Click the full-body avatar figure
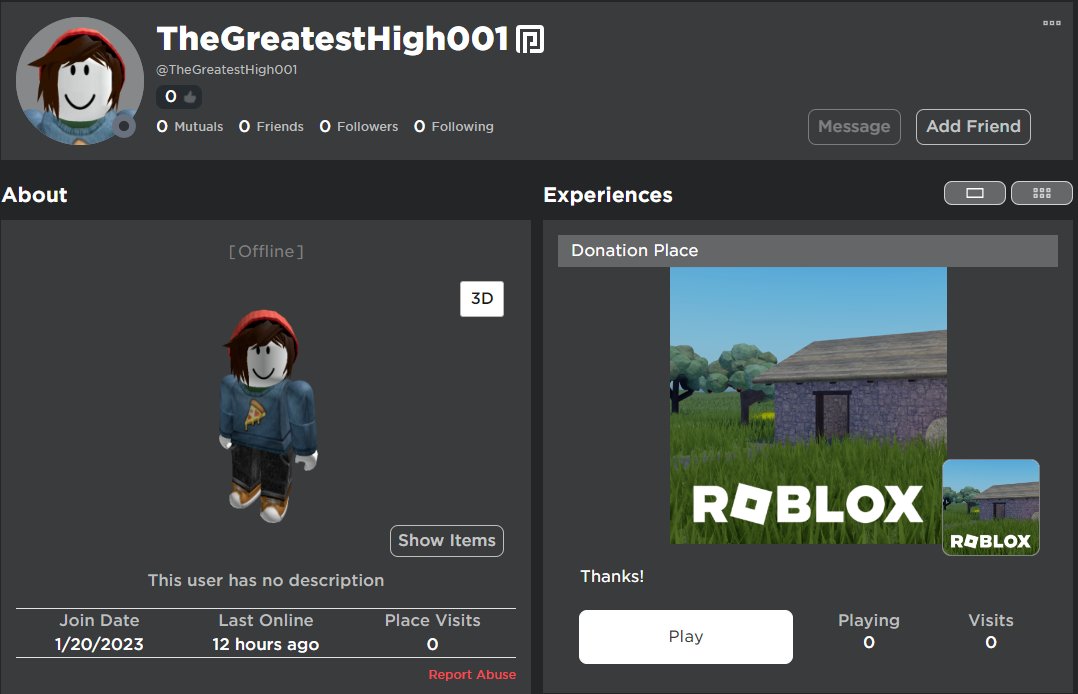 click(x=268, y=416)
